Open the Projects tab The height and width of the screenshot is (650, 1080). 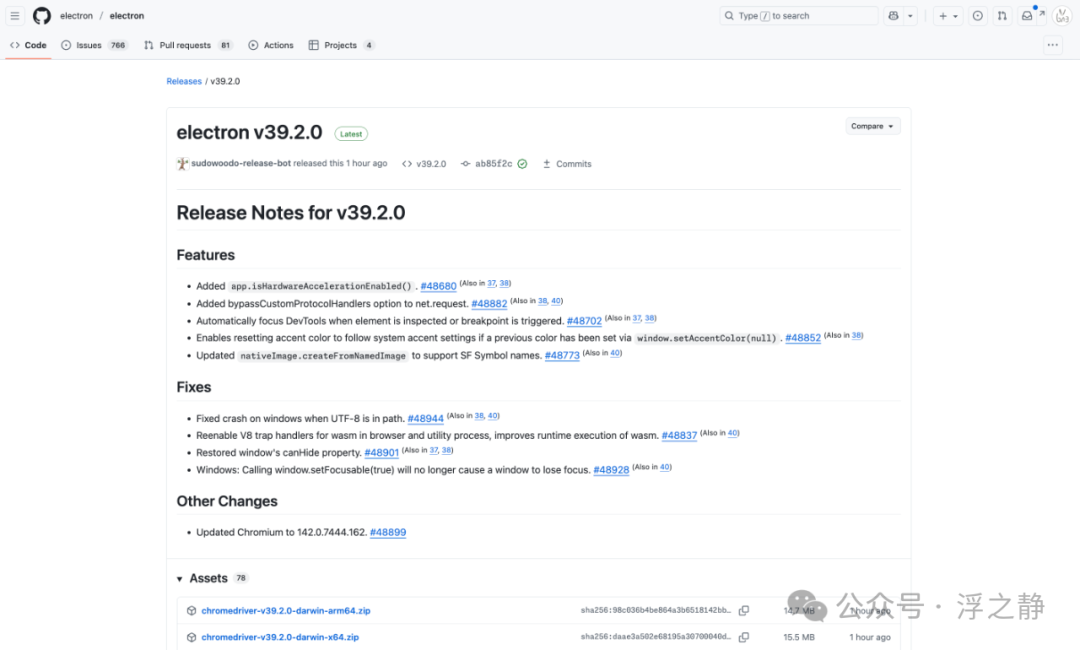pos(341,45)
